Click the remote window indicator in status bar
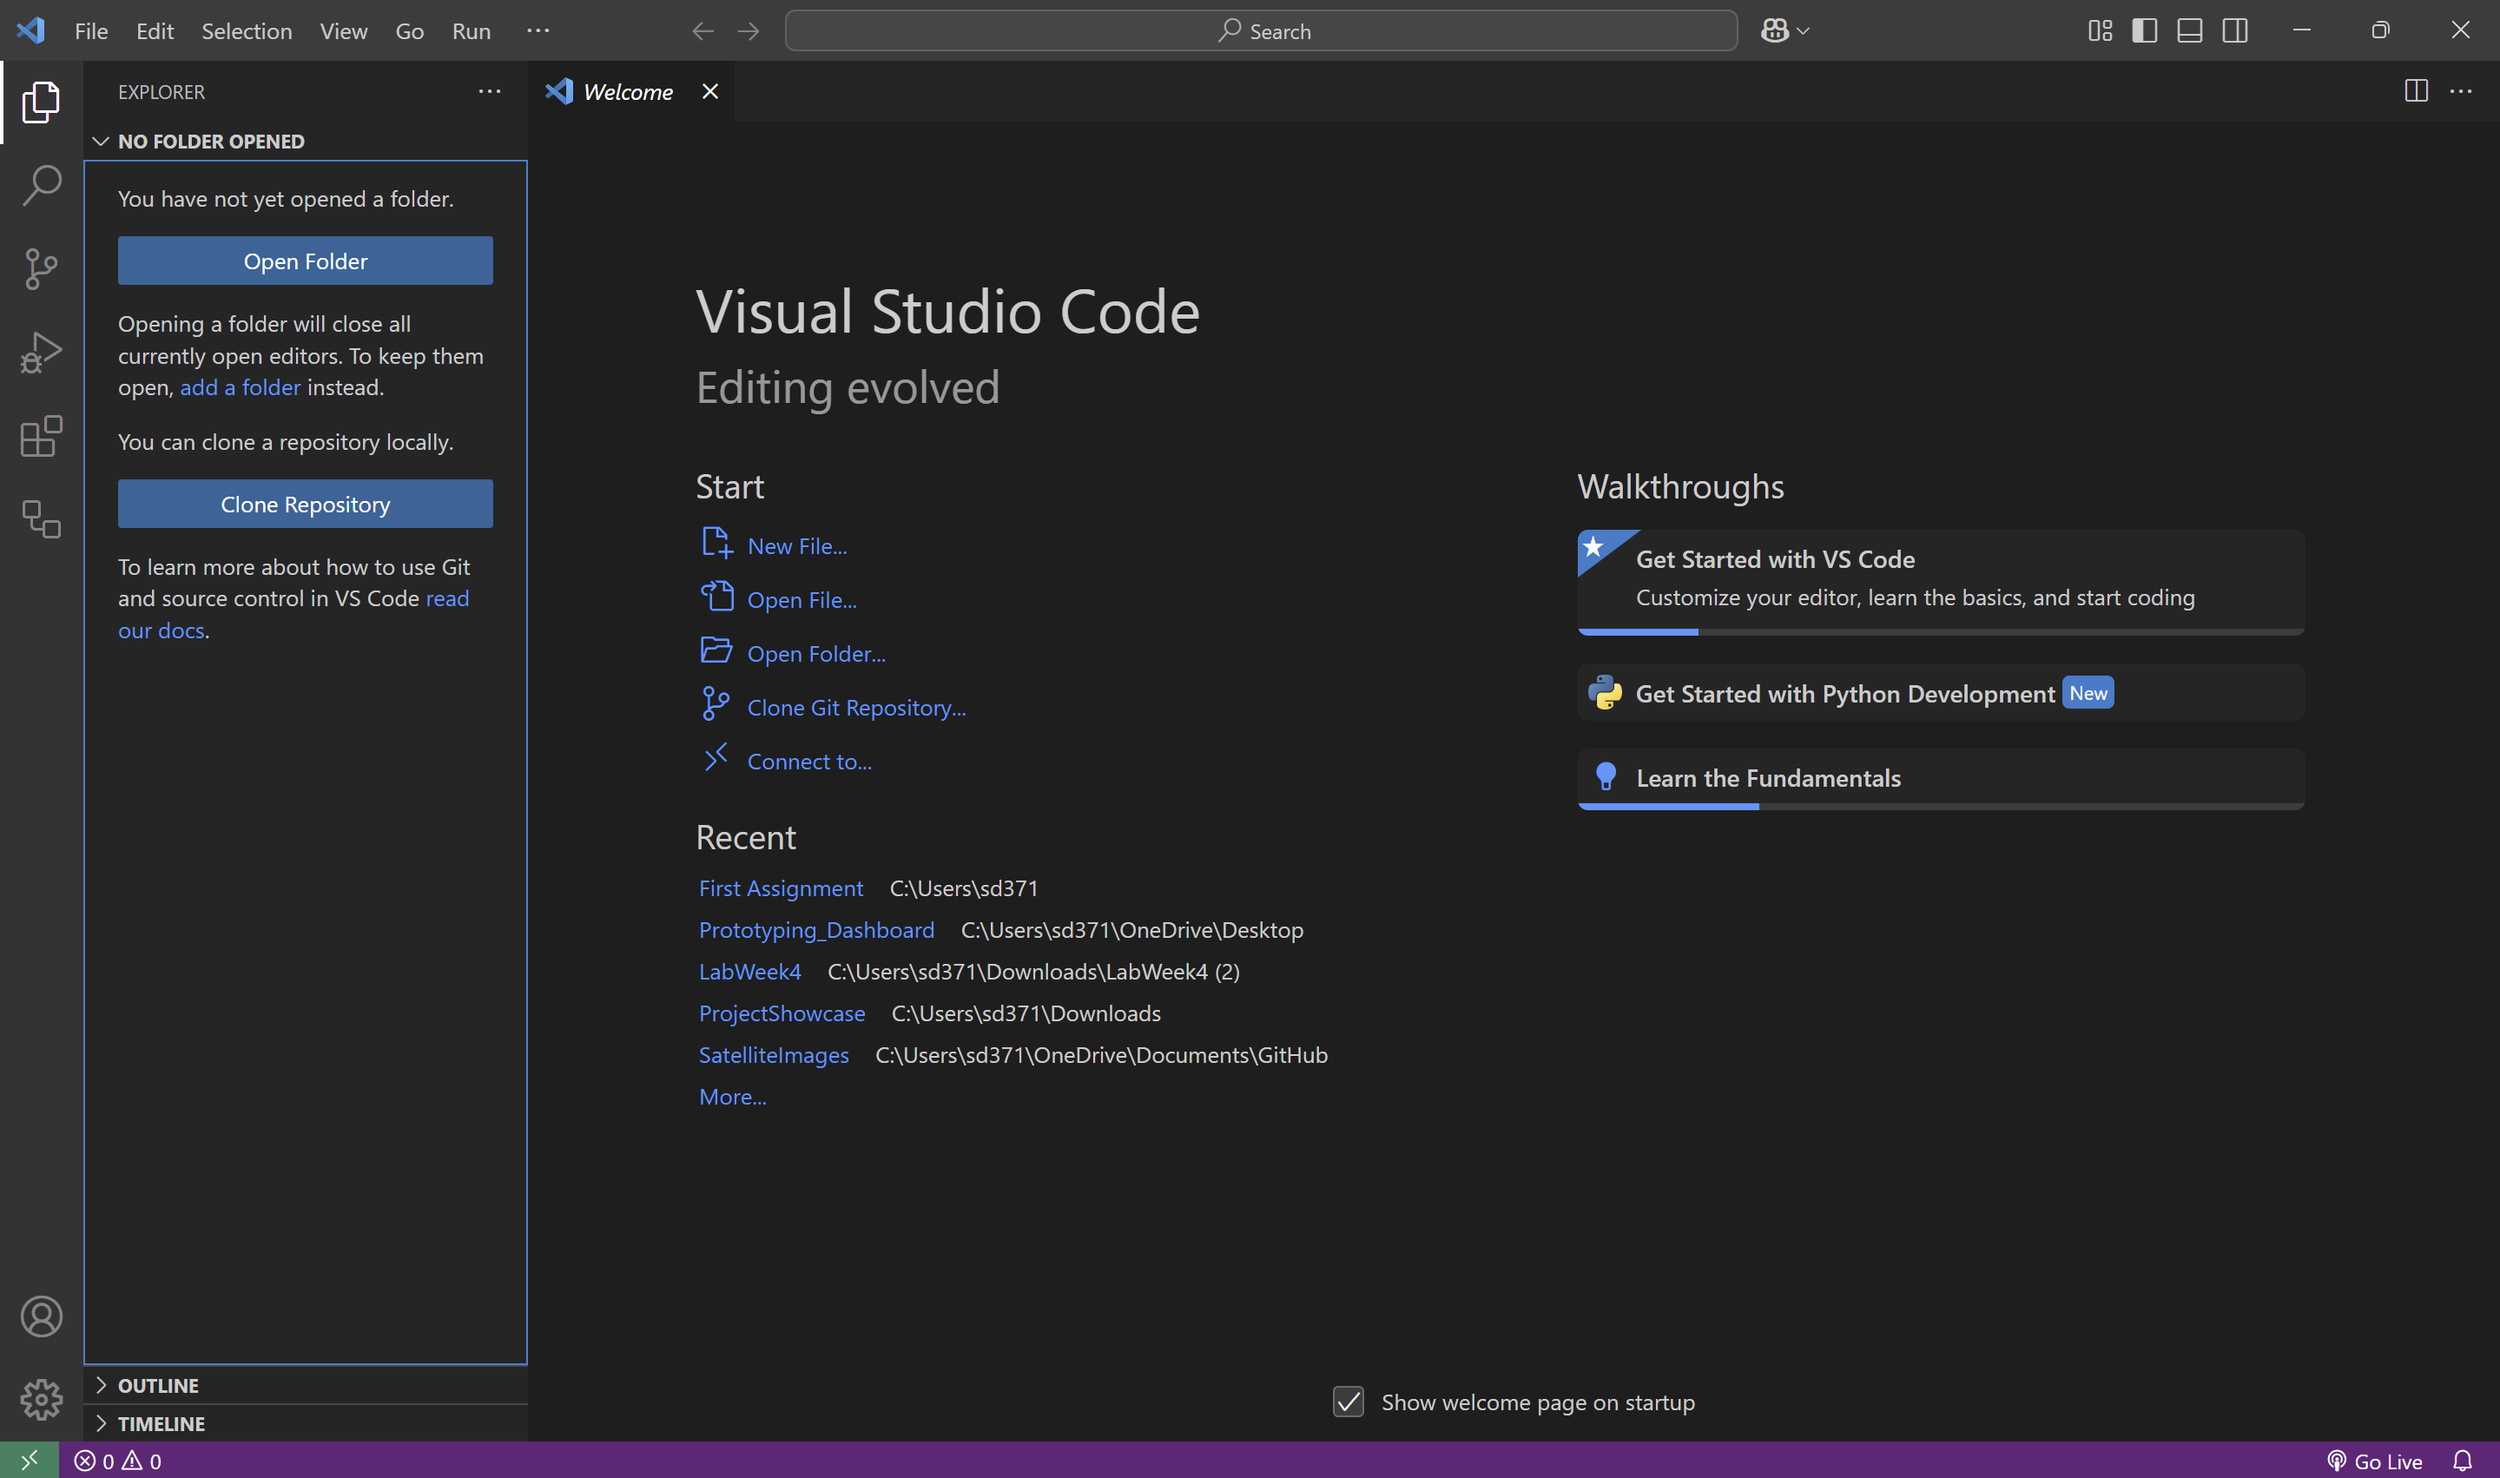Image resolution: width=2500 pixels, height=1478 pixels. (x=29, y=1460)
